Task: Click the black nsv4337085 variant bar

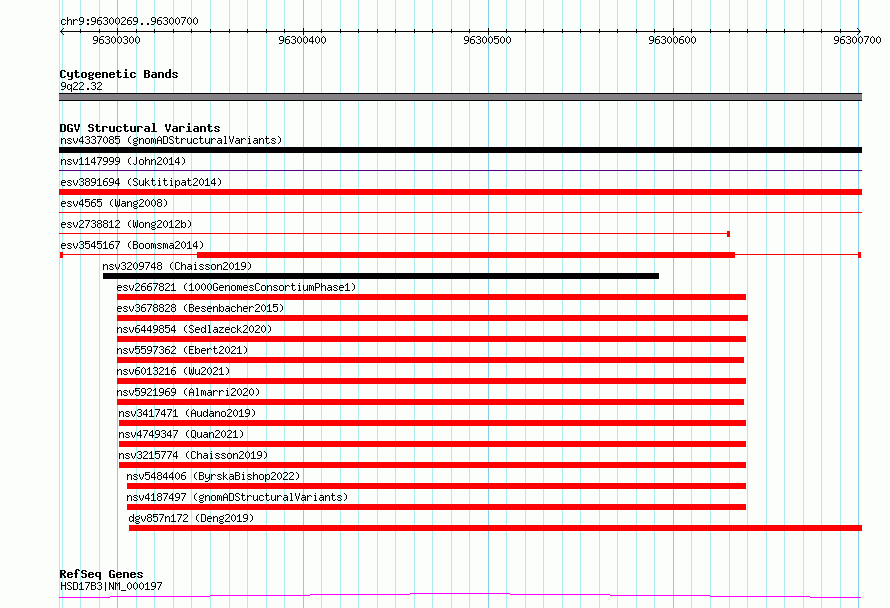Action: pyautogui.click(x=460, y=150)
